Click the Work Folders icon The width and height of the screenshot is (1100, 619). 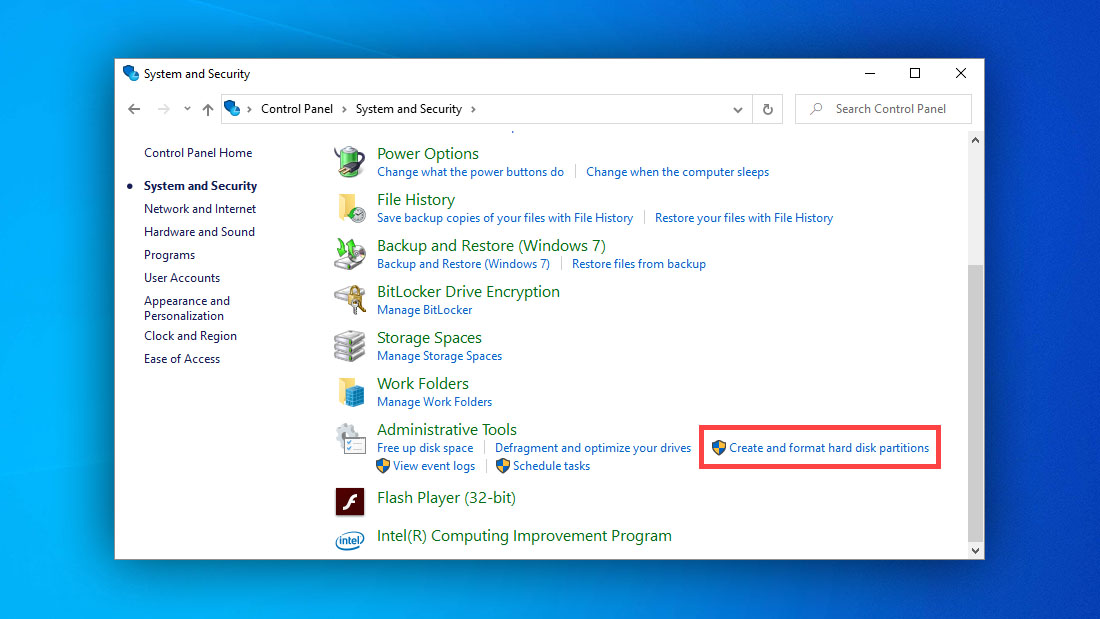pos(351,392)
